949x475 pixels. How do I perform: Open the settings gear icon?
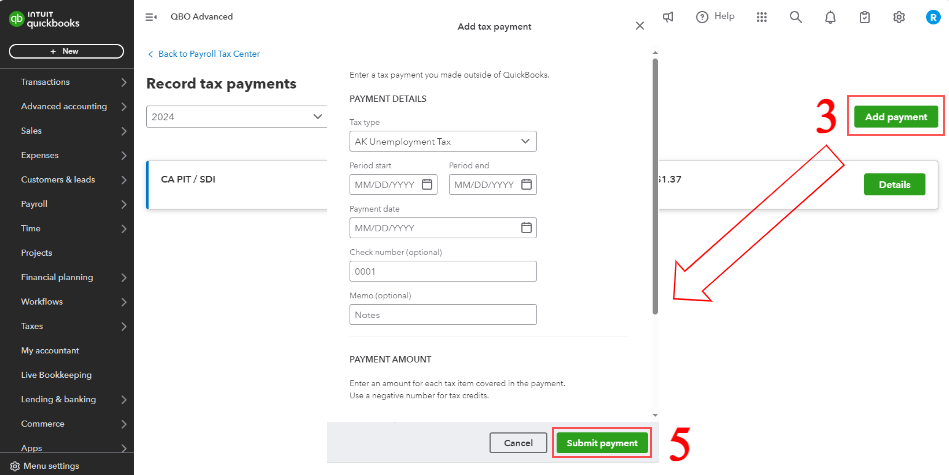point(899,17)
